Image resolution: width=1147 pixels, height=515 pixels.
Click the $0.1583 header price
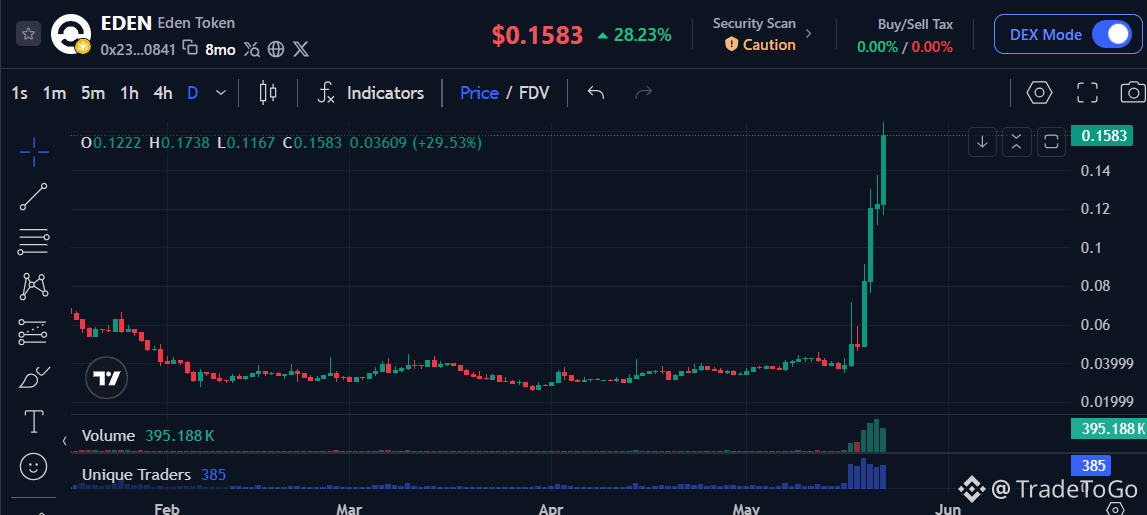pos(537,34)
